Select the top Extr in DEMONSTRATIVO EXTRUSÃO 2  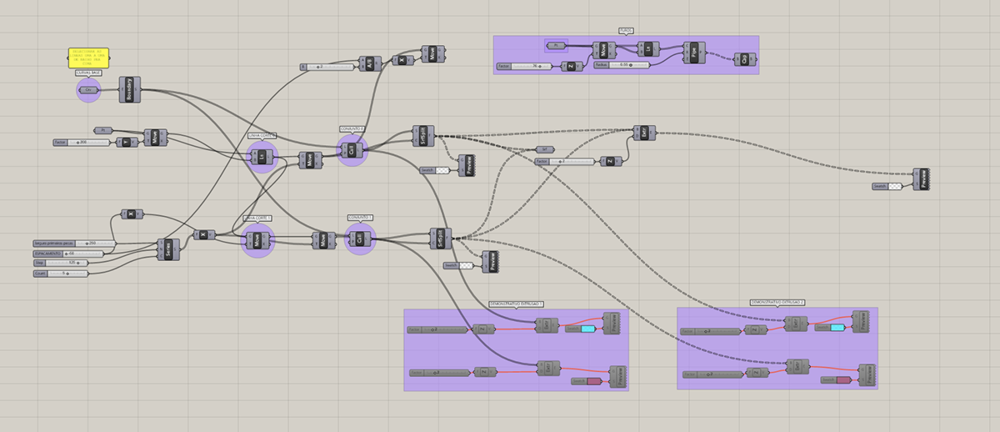coord(797,324)
